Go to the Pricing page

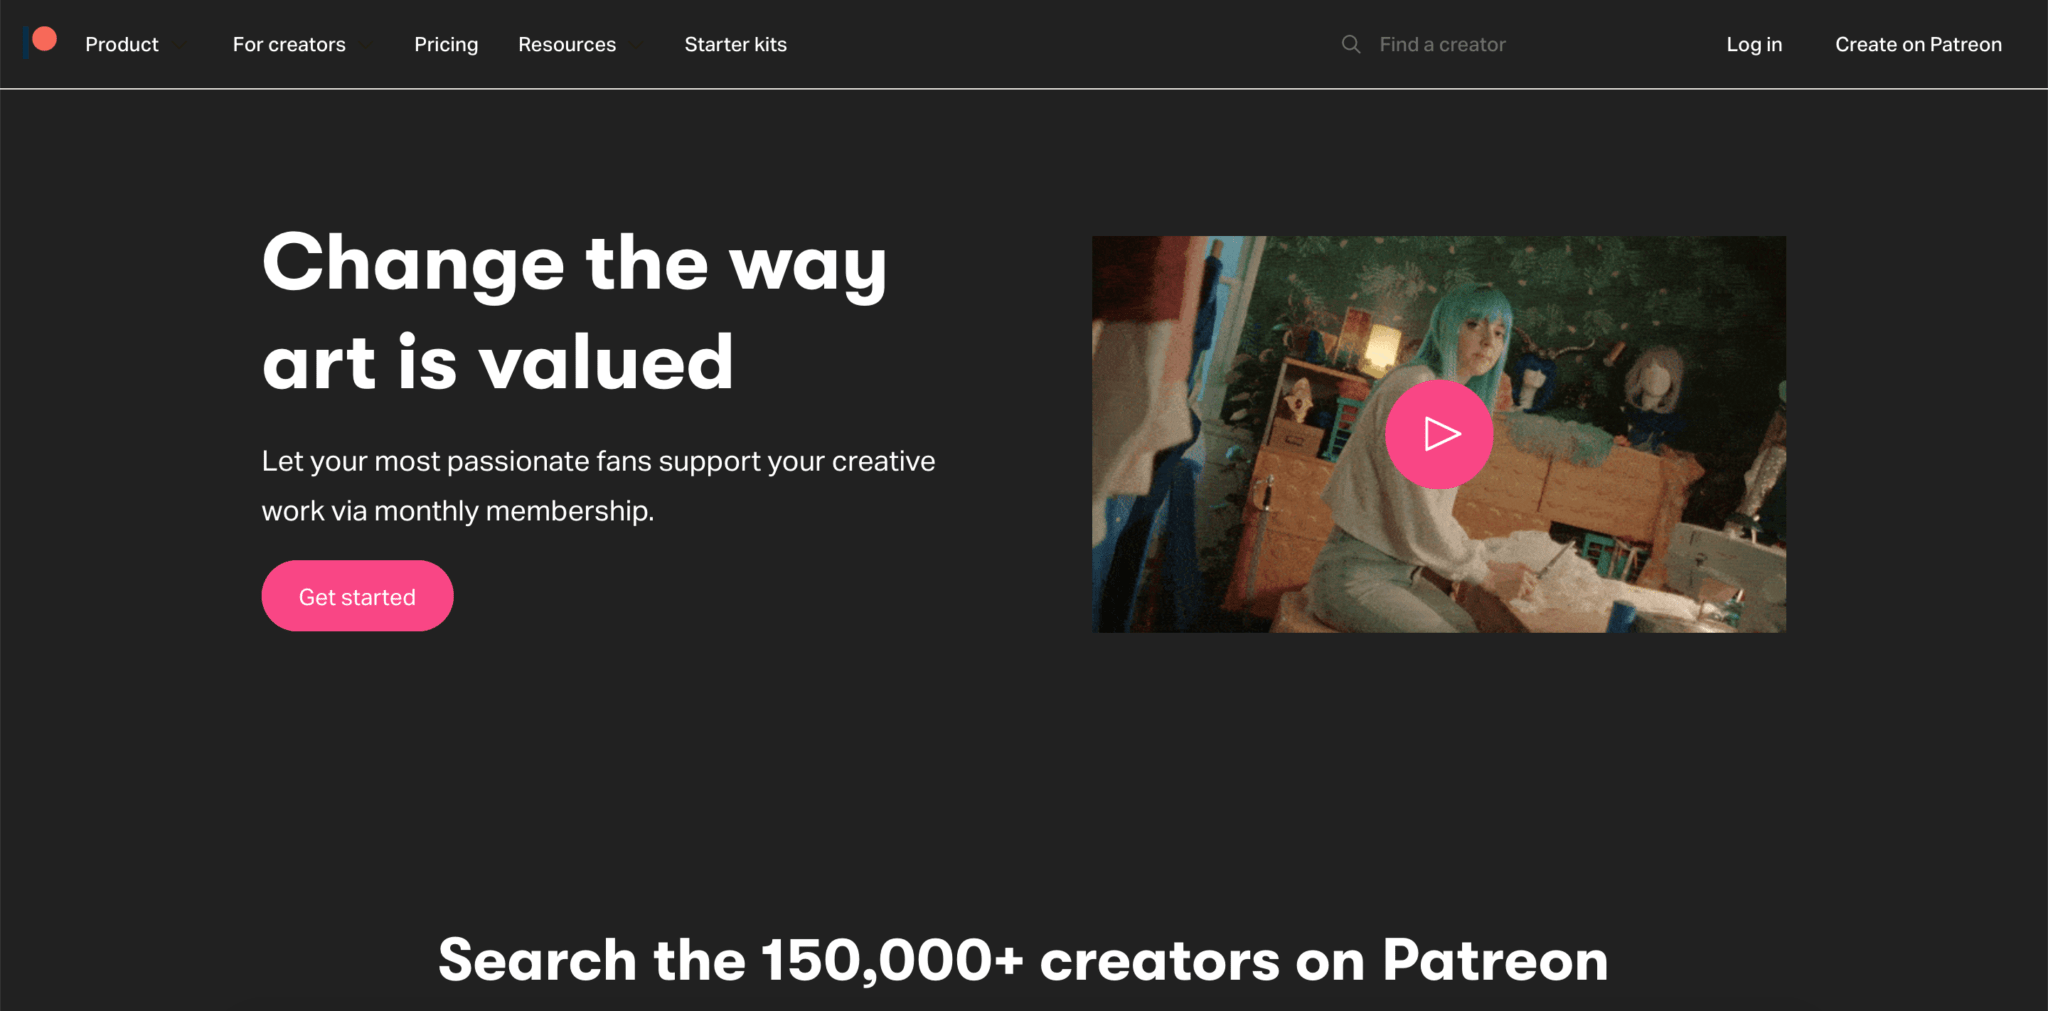point(446,44)
